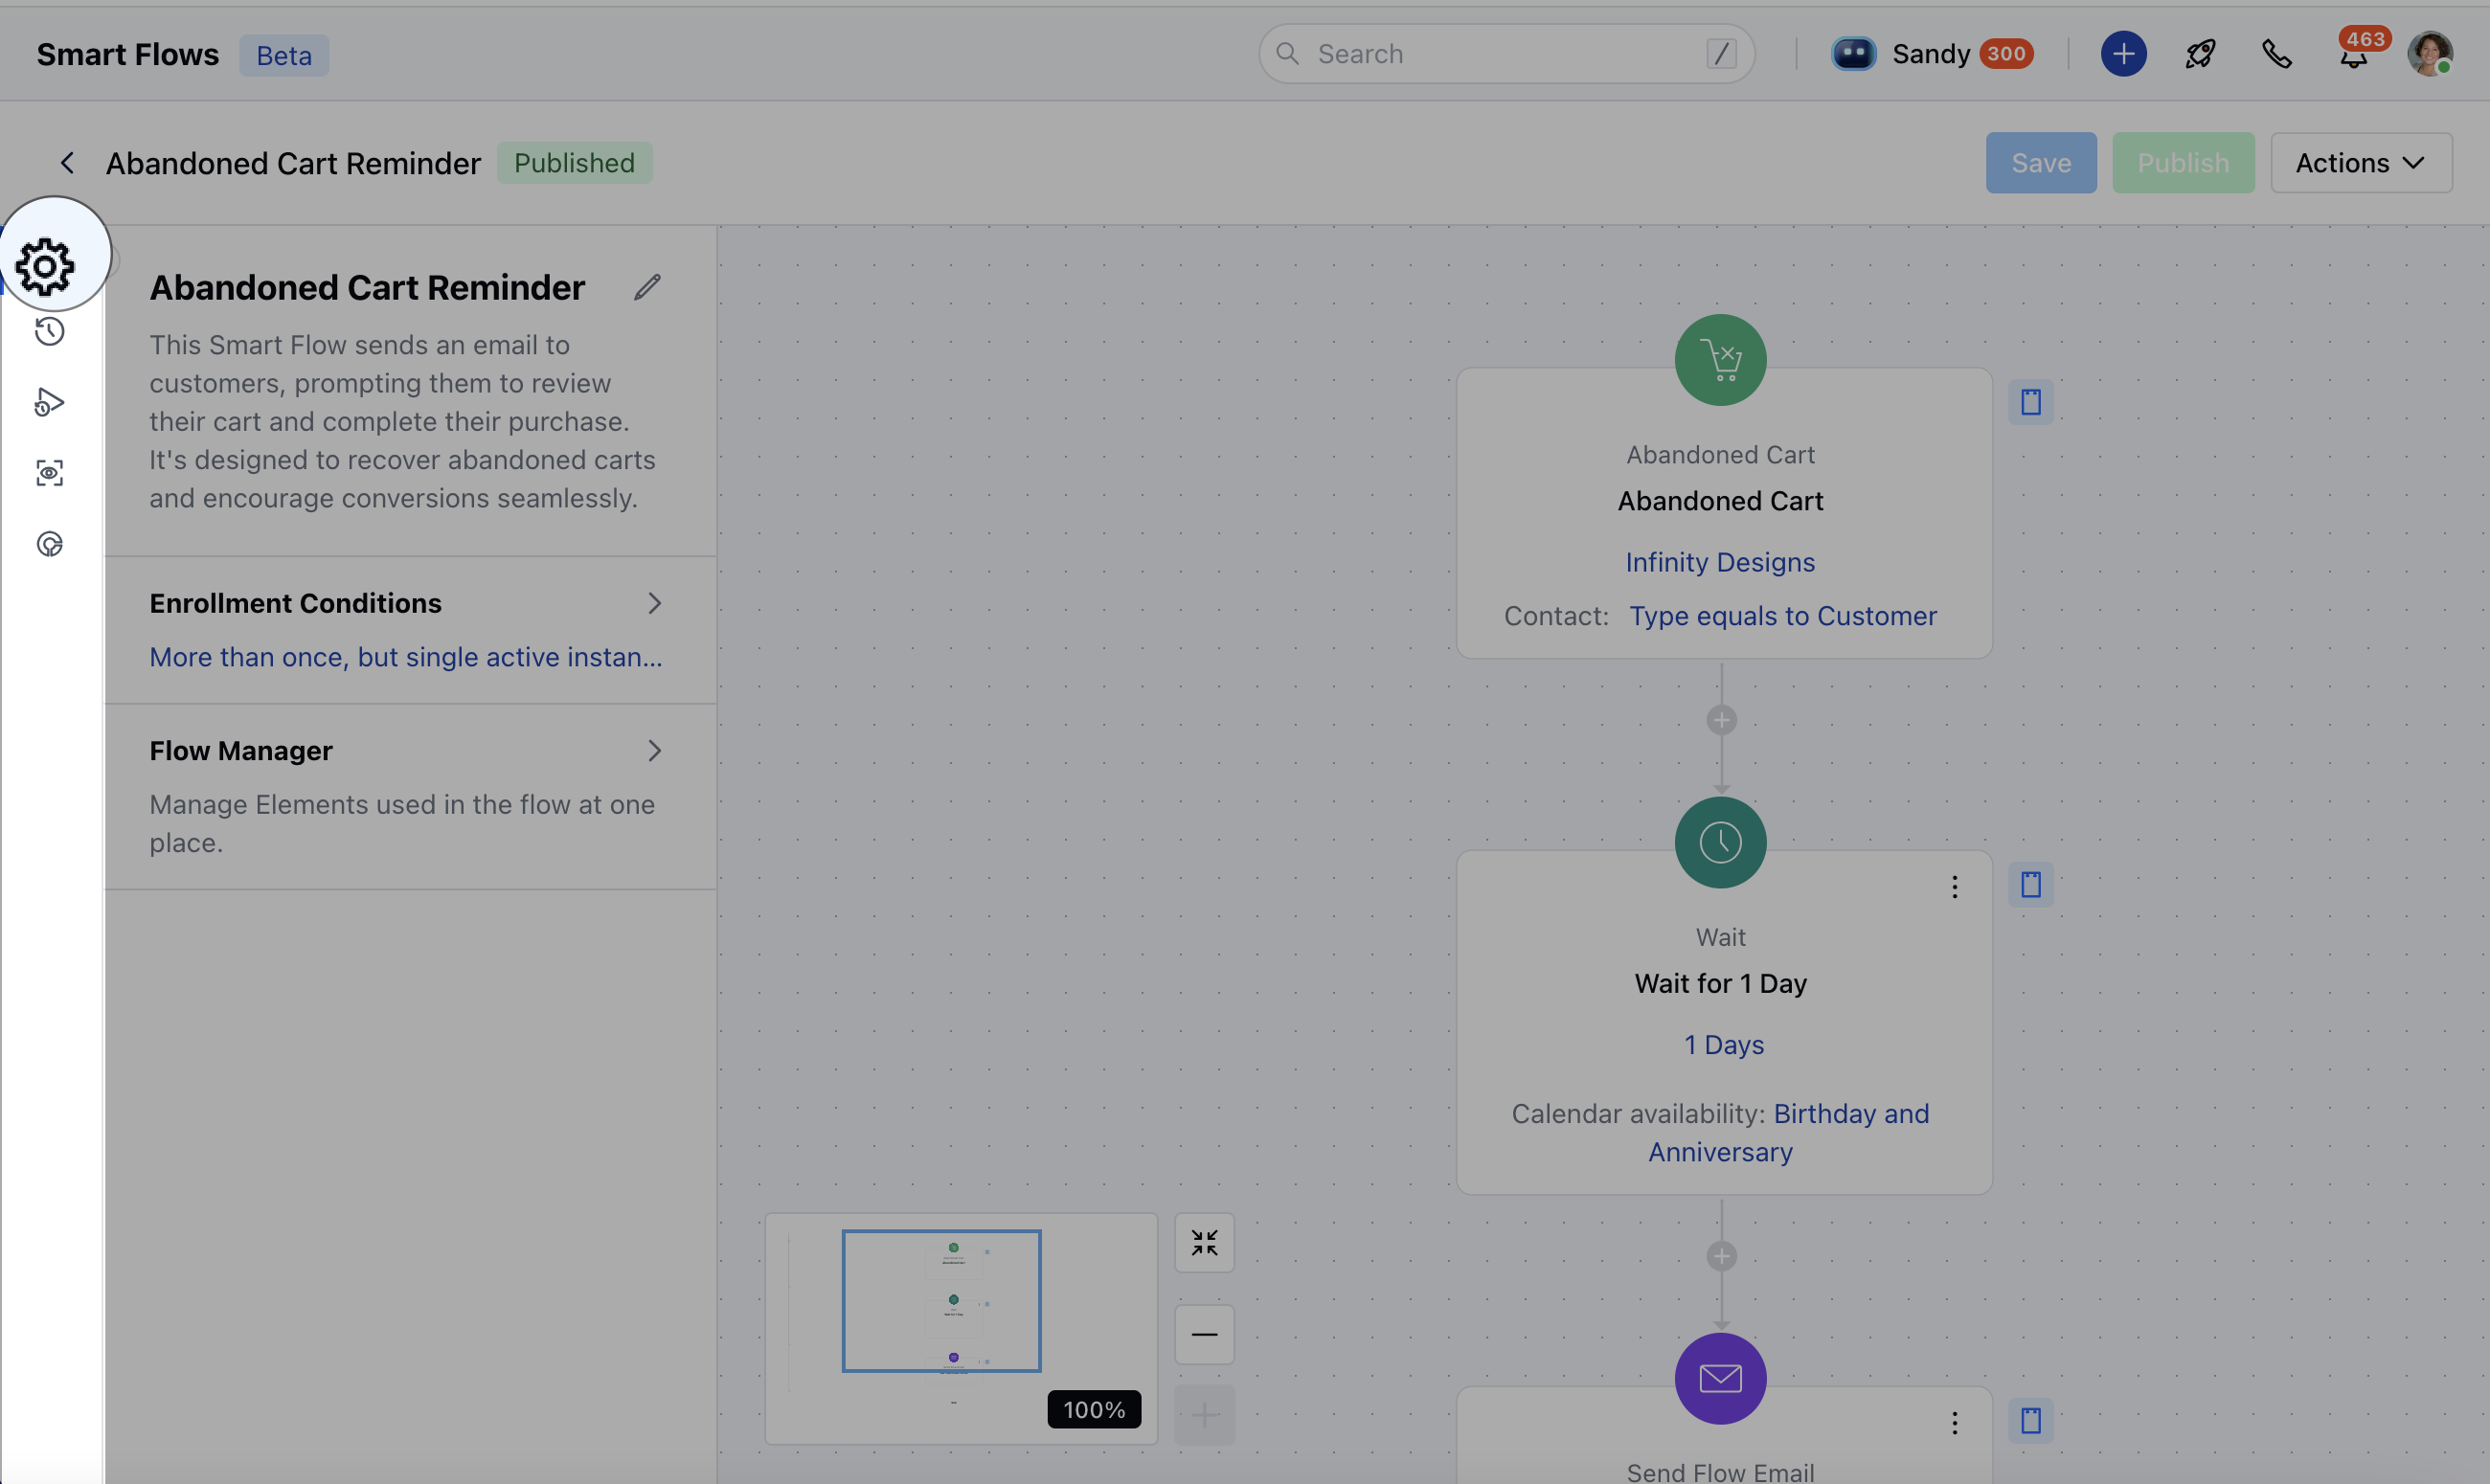Open Send Flow Email three-dot menu
This screenshot has height=1484, width=2490.
(1954, 1423)
